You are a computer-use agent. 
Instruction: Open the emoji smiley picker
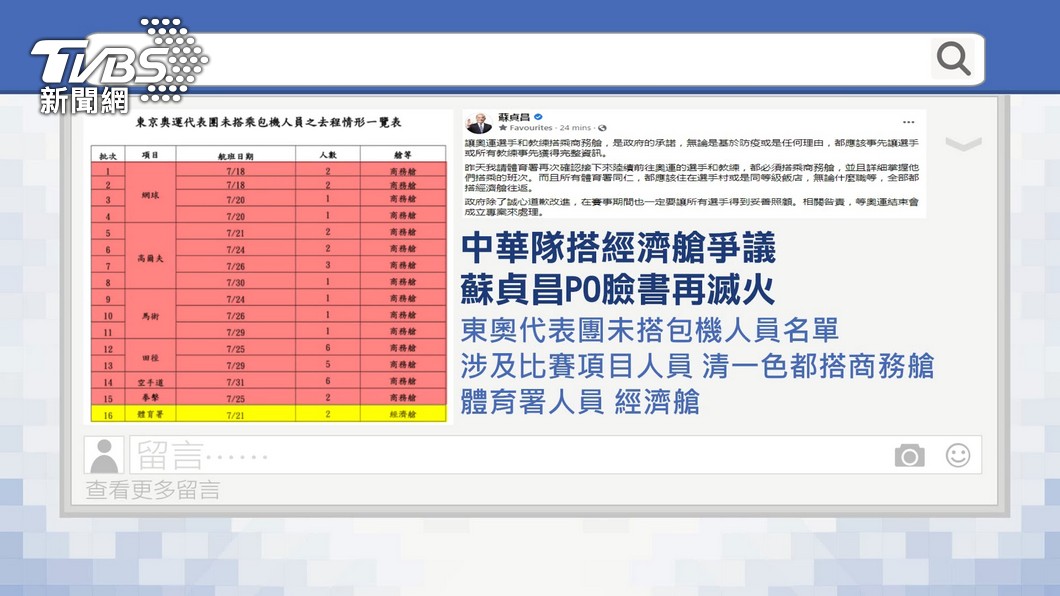[957, 455]
